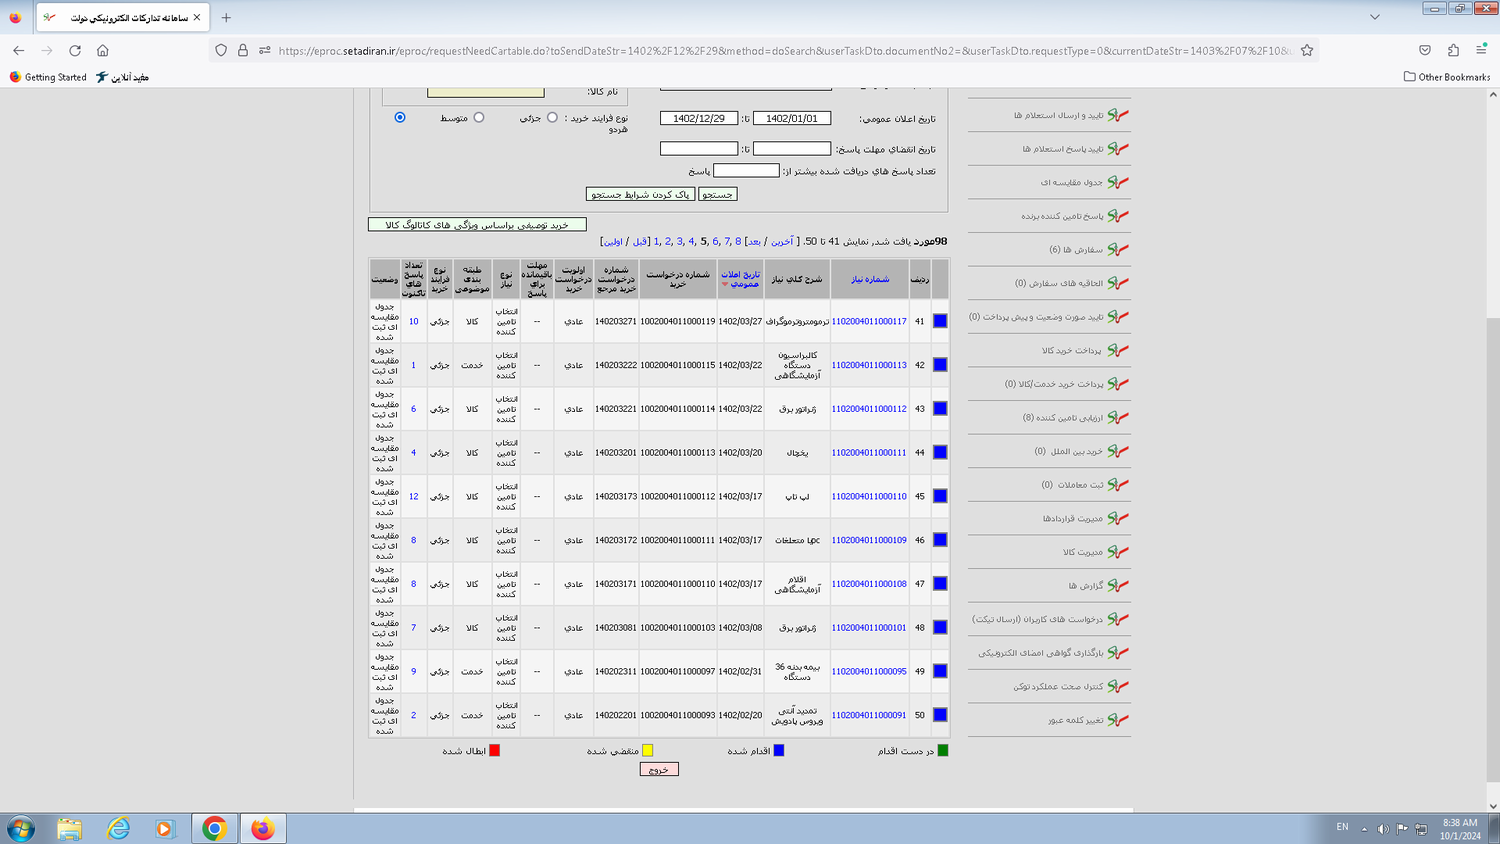Open Chrome from the Windows taskbar
The height and width of the screenshot is (844, 1500).
coord(214,828)
